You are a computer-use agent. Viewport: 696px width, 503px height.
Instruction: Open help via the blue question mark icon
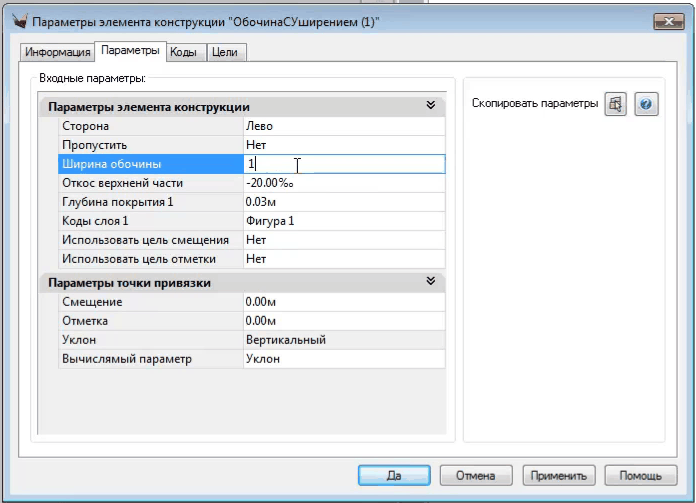[647, 105]
